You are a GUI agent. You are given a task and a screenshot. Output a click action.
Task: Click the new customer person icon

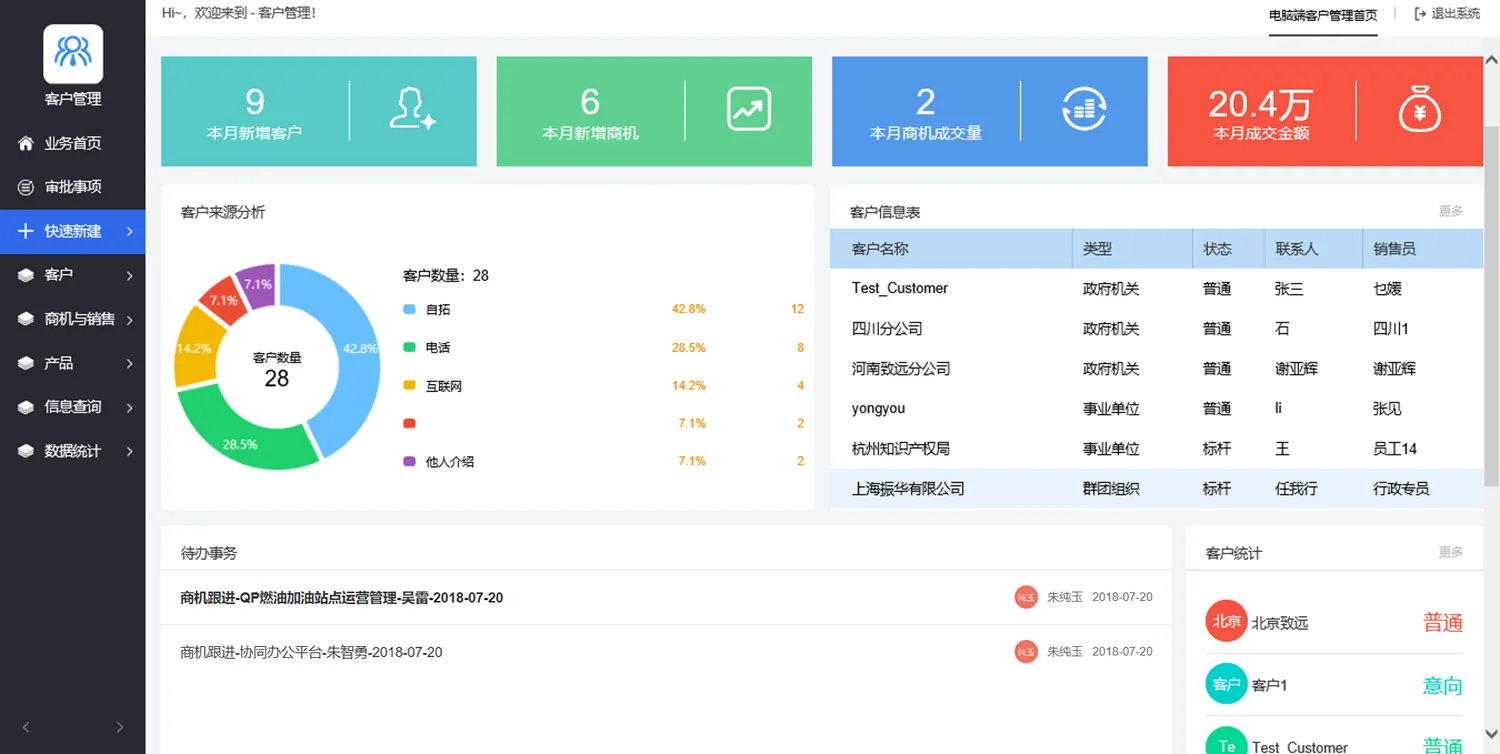(412, 109)
